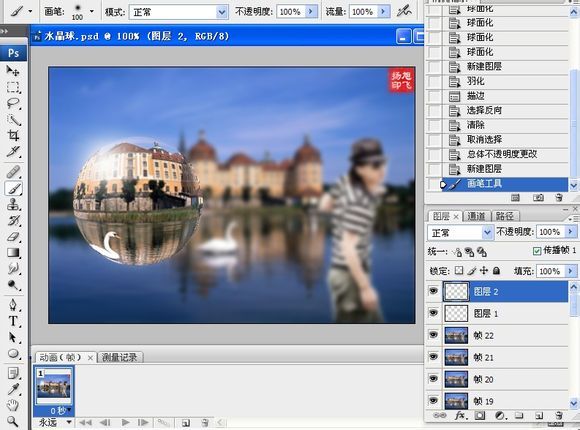Select the Zoom magnifier tool
The height and width of the screenshot is (430, 580).
[x=13, y=421]
